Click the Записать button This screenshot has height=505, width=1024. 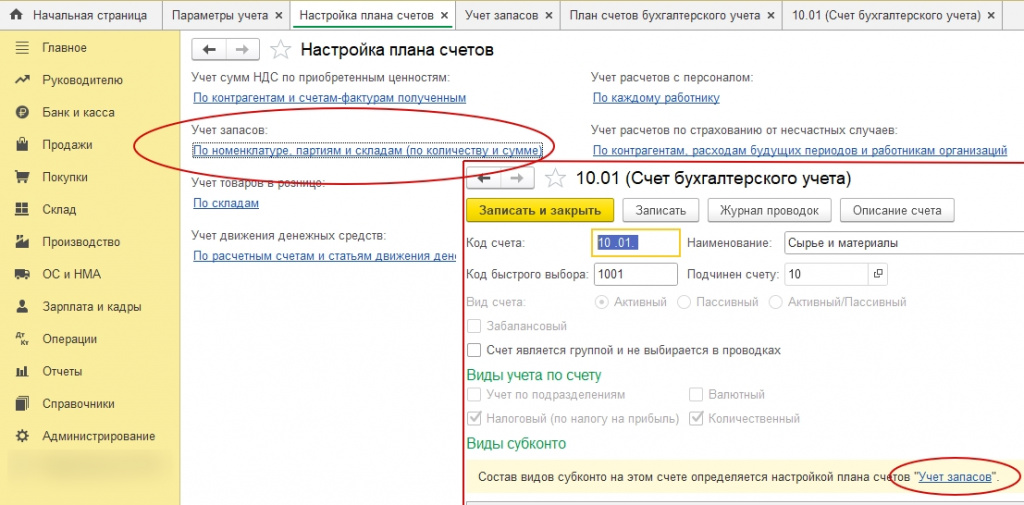point(661,210)
